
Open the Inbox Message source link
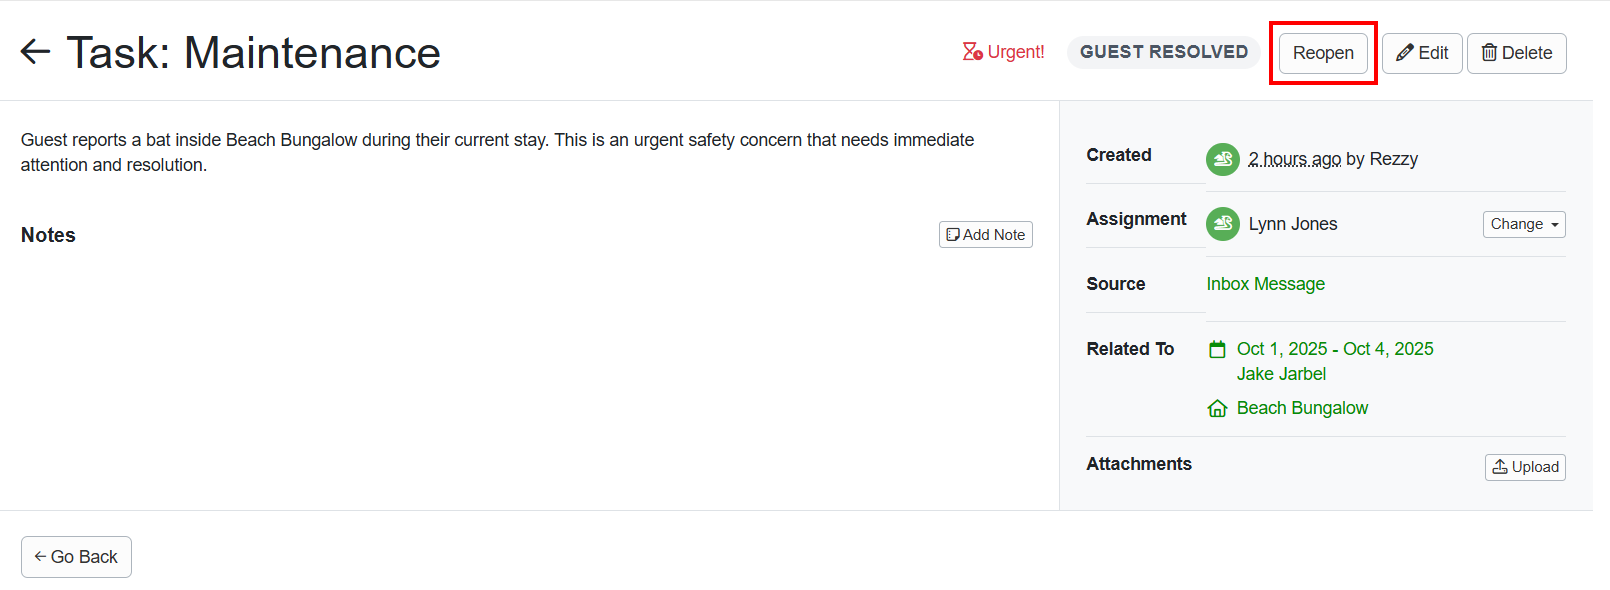tap(1265, 284)
